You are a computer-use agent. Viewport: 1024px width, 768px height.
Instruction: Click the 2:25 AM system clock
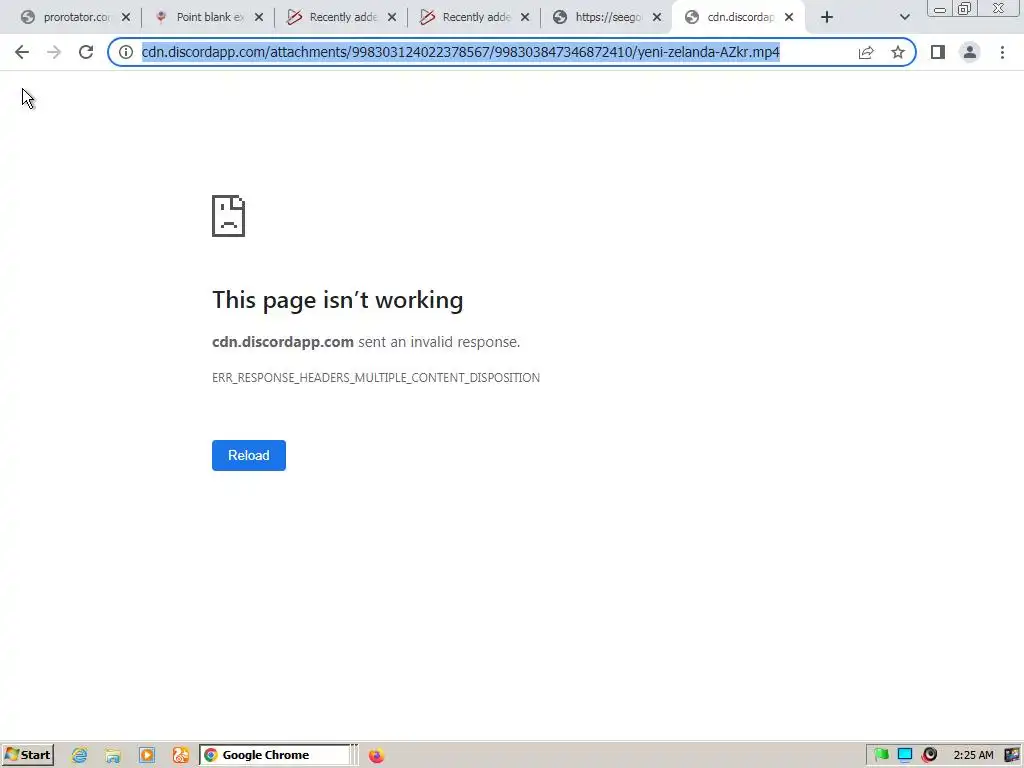point(974,755)
